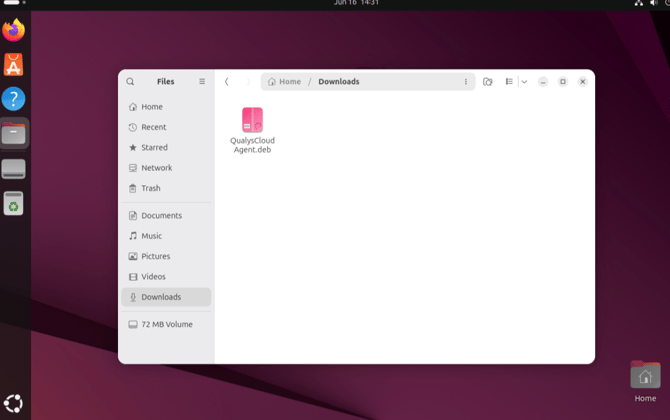This screenshot has height=420, width=670.
Task: Click the search-in-folder toolbar icon
Action: (488, 82)
